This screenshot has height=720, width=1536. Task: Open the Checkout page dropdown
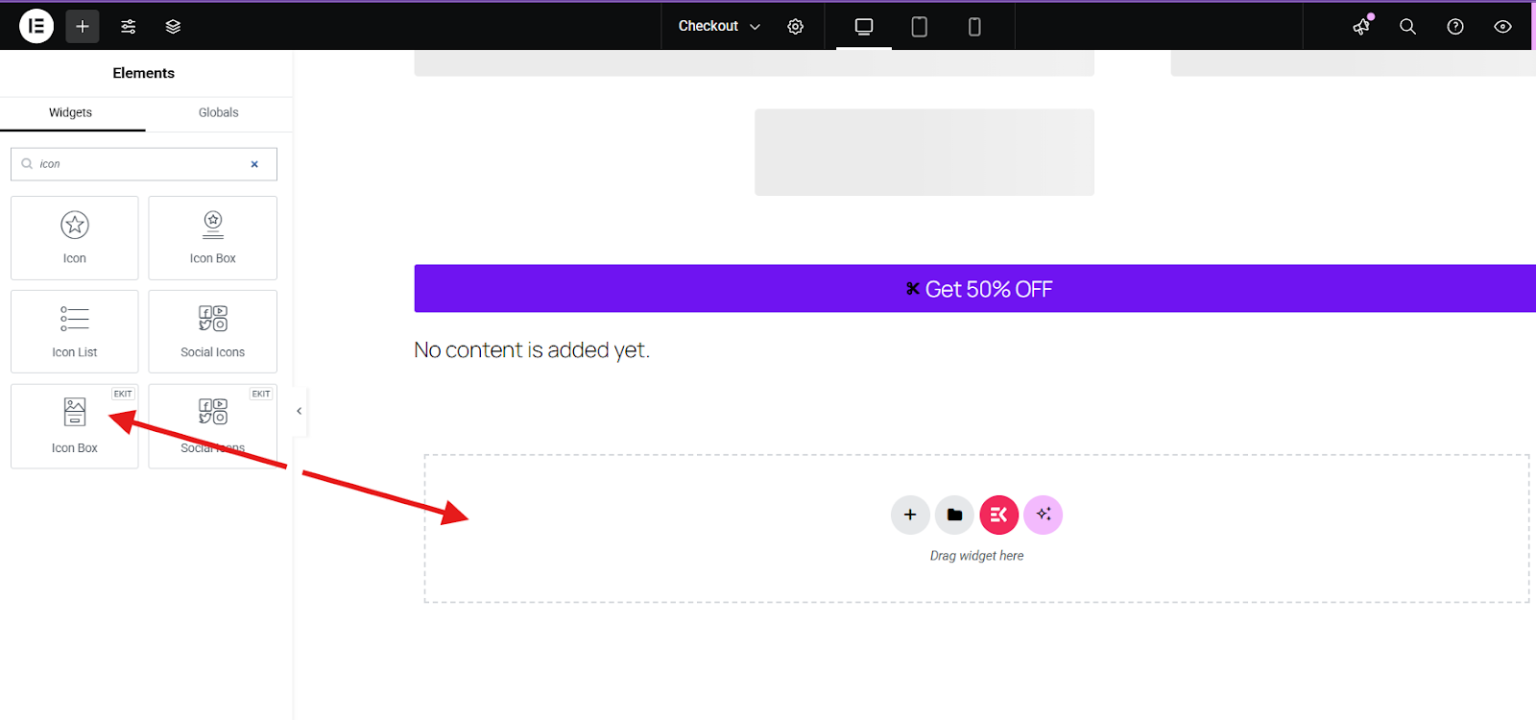click(x=717, y=26)
